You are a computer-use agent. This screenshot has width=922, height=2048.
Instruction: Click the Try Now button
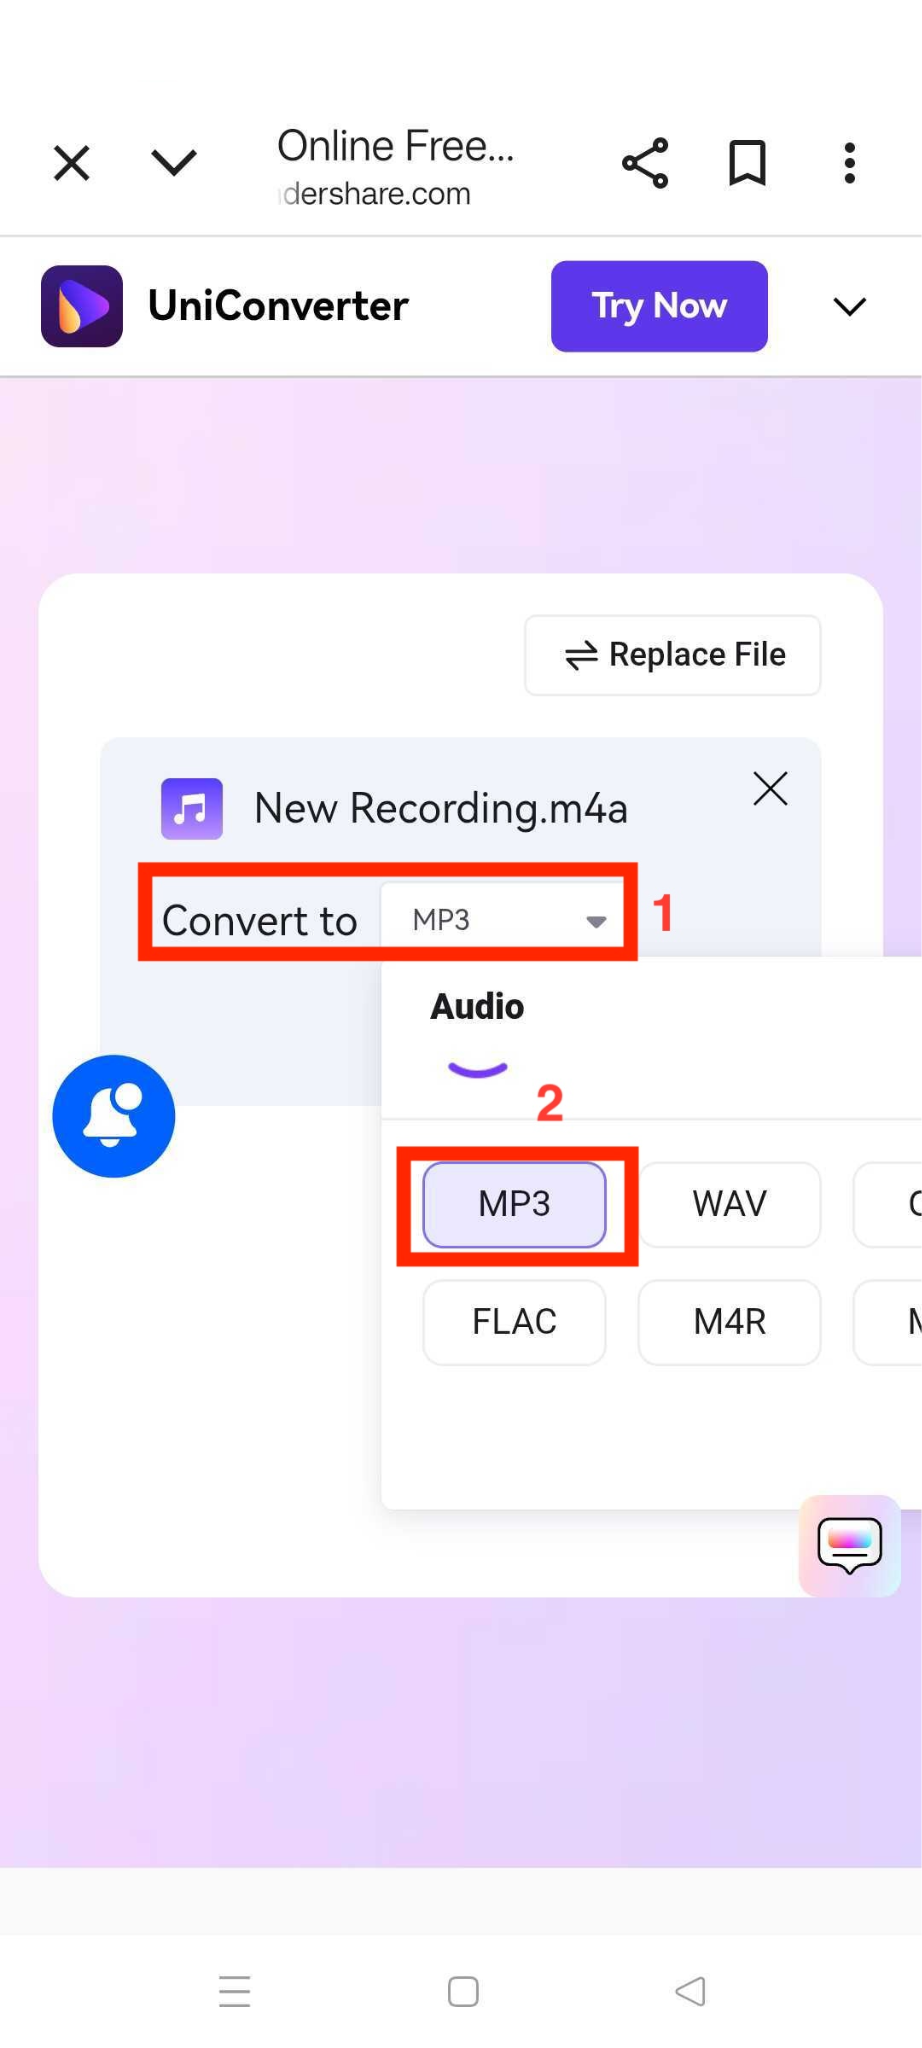[x=659, y=306]
